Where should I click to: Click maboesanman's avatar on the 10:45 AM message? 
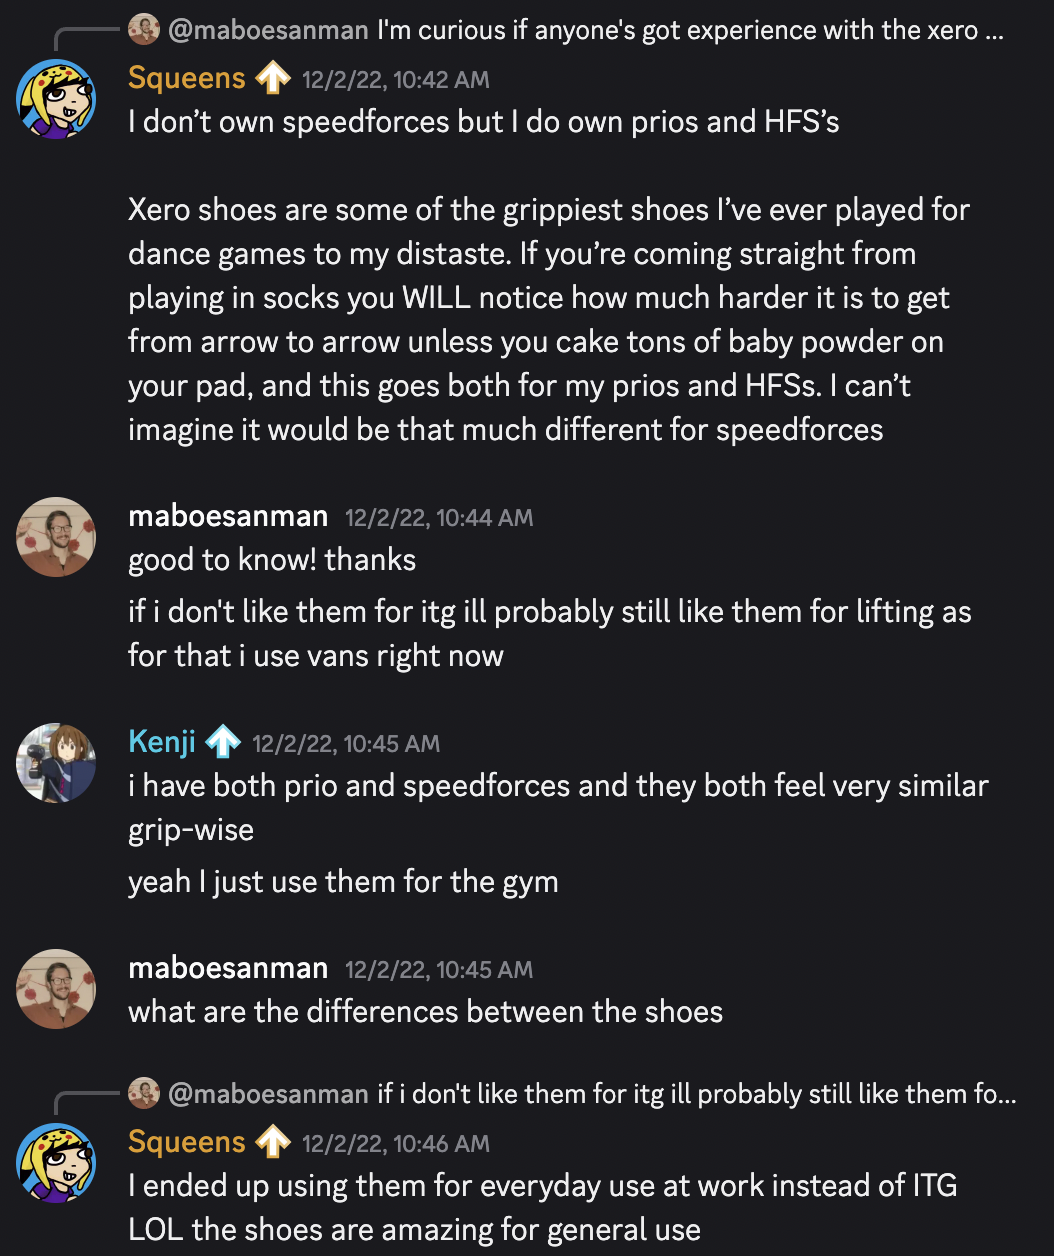(x=56, y=989)
